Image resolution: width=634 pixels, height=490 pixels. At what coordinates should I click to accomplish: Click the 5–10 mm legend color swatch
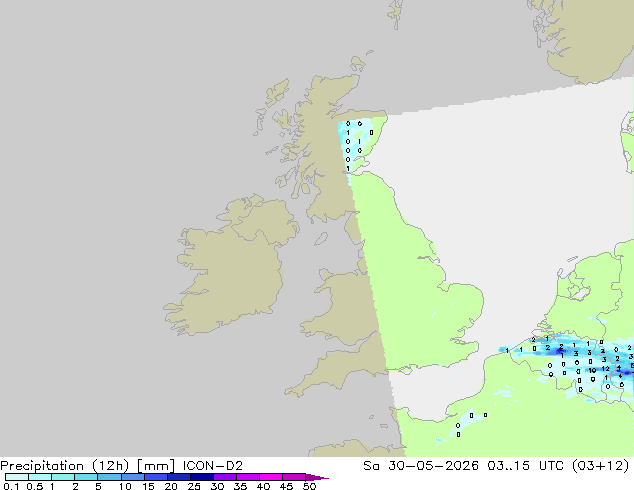[x=109, y=477]
